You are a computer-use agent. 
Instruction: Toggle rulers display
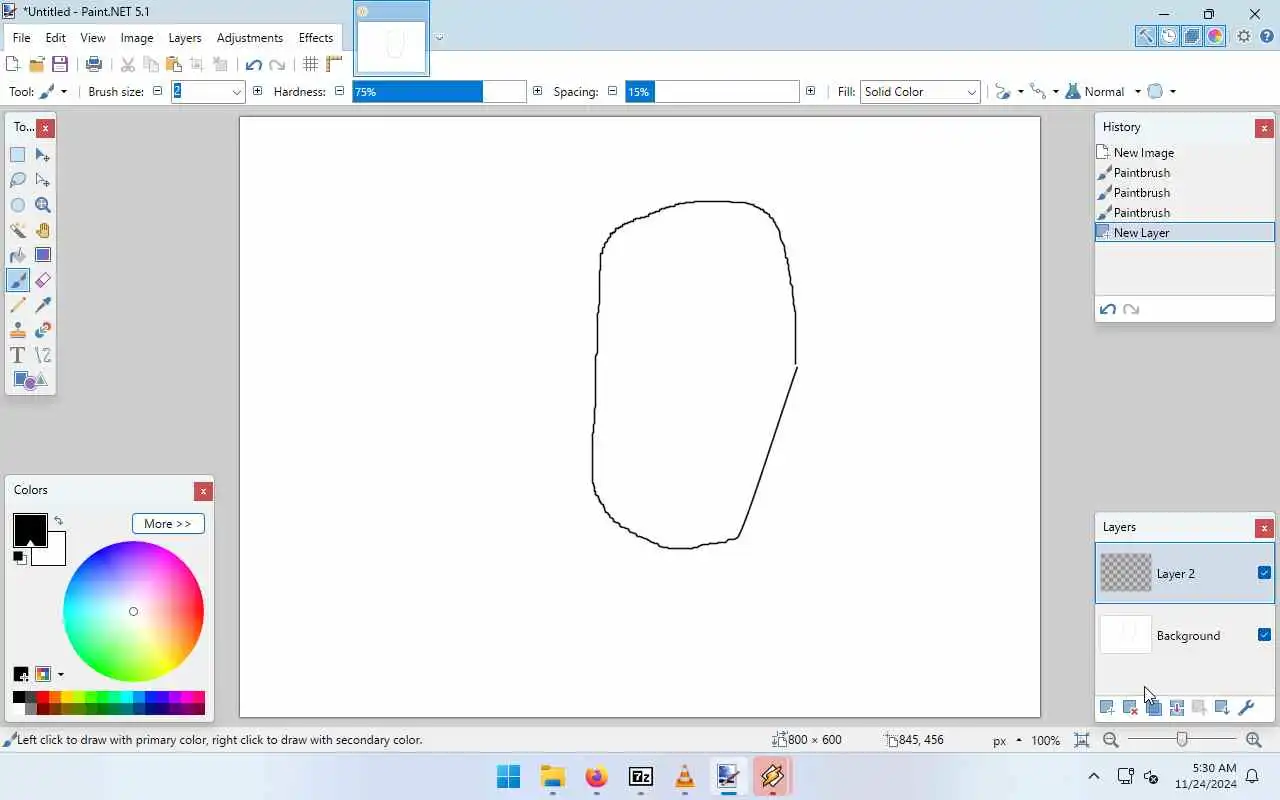pos(334,64)
